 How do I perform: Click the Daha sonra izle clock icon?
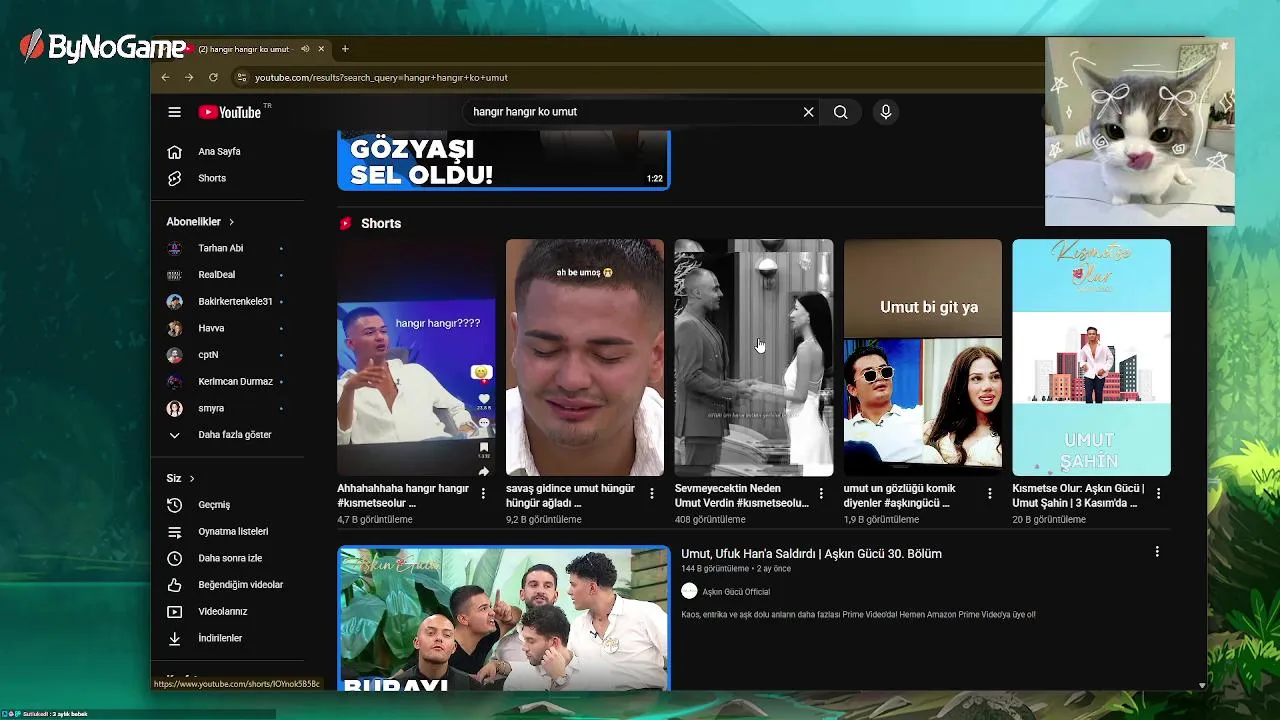(x=174, y=558)
